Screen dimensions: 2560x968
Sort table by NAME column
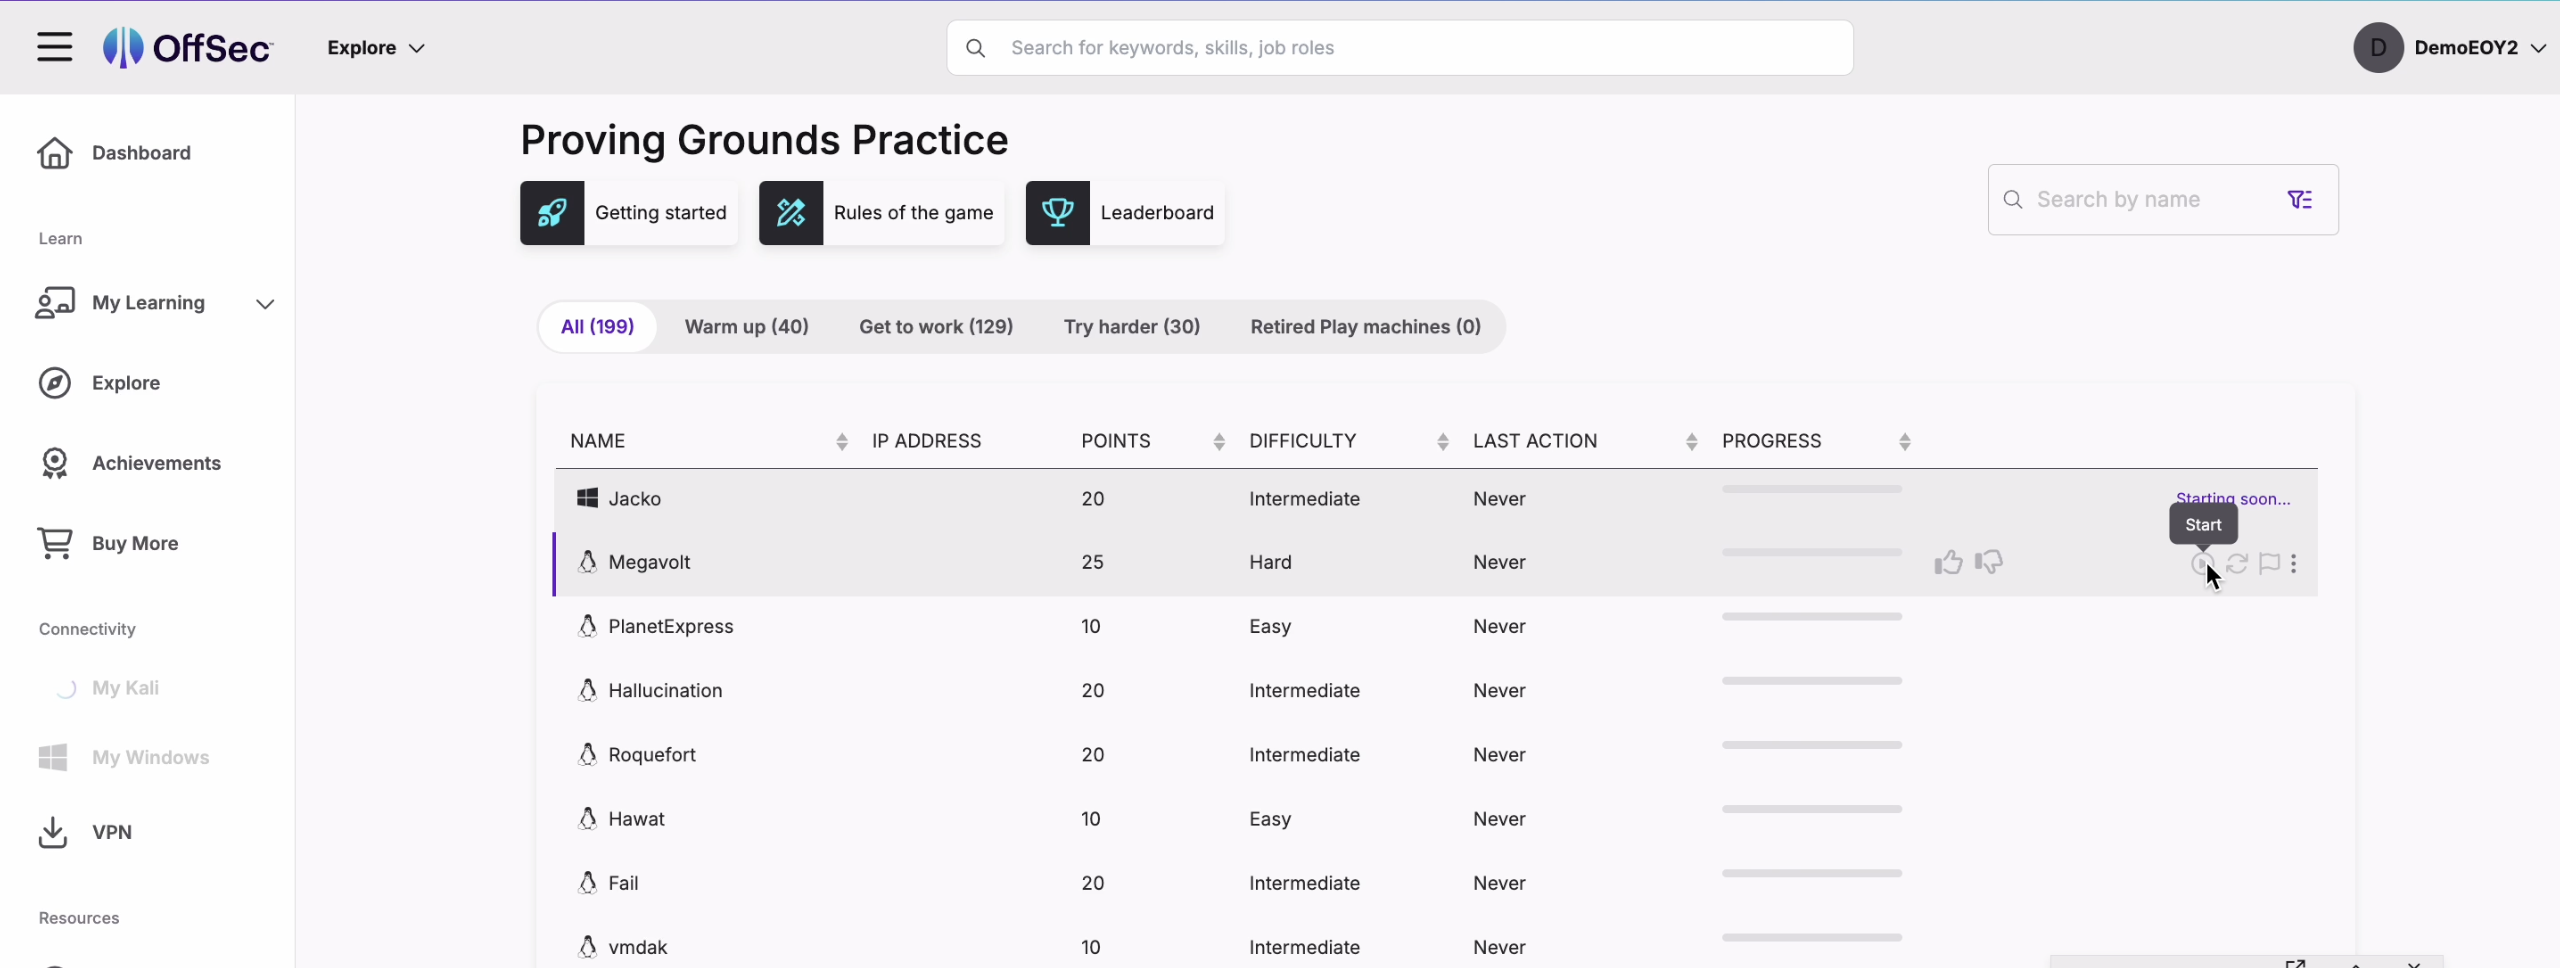pos(842,442)
